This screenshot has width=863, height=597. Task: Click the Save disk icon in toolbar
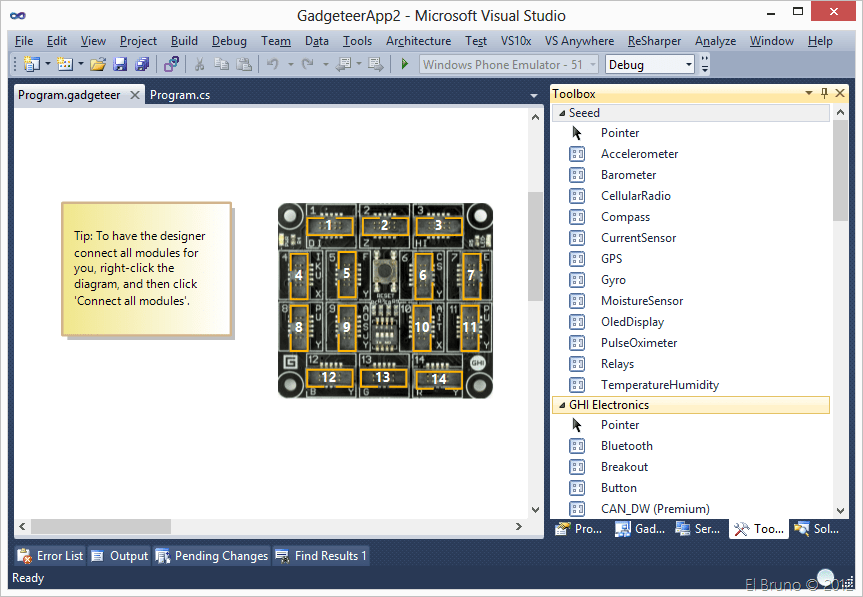coord(120,65)
